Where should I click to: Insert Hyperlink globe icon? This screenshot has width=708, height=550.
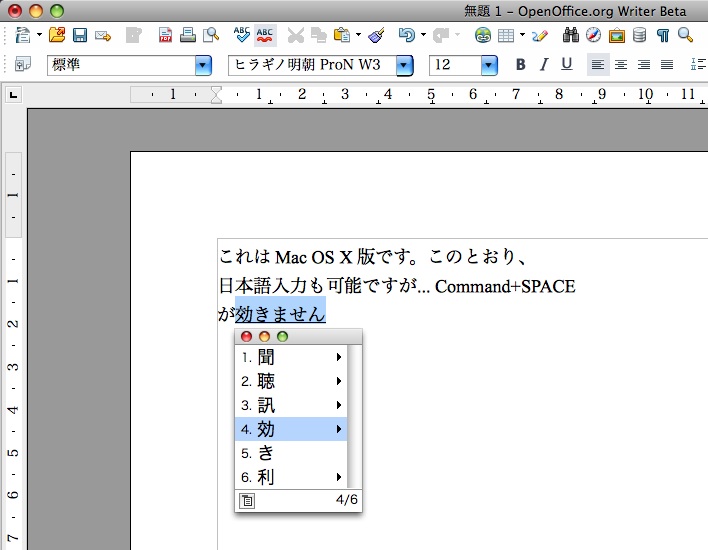click(x=483, y=35)
